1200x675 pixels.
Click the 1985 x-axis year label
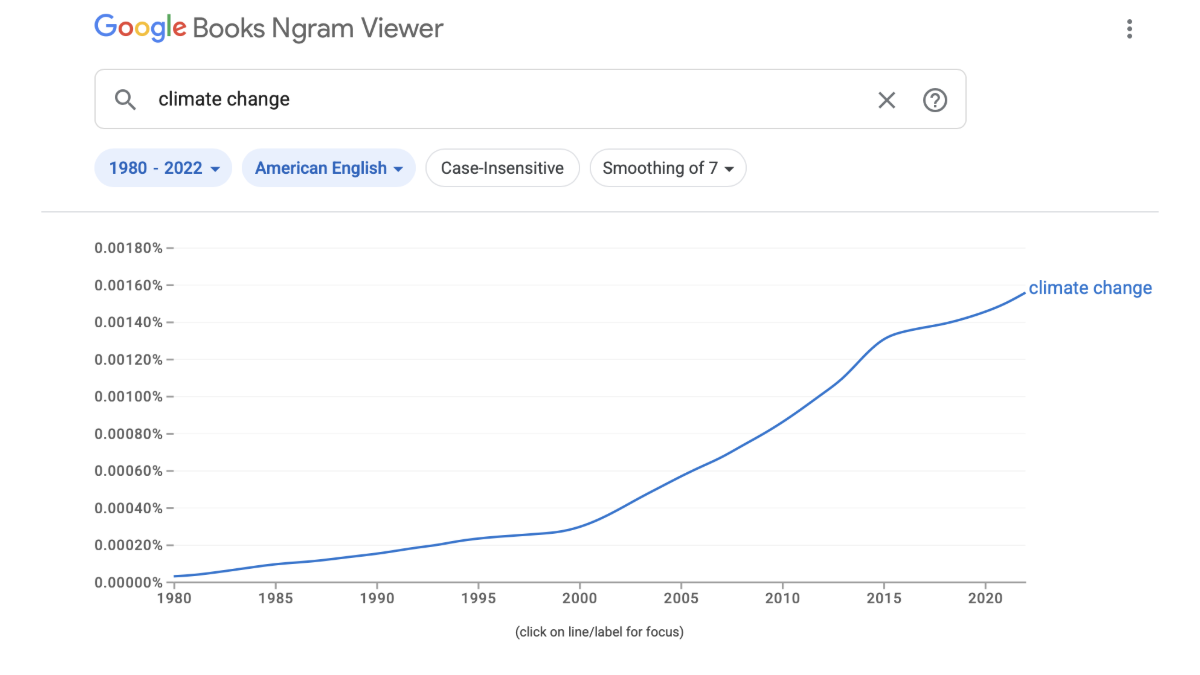point(275,598)
